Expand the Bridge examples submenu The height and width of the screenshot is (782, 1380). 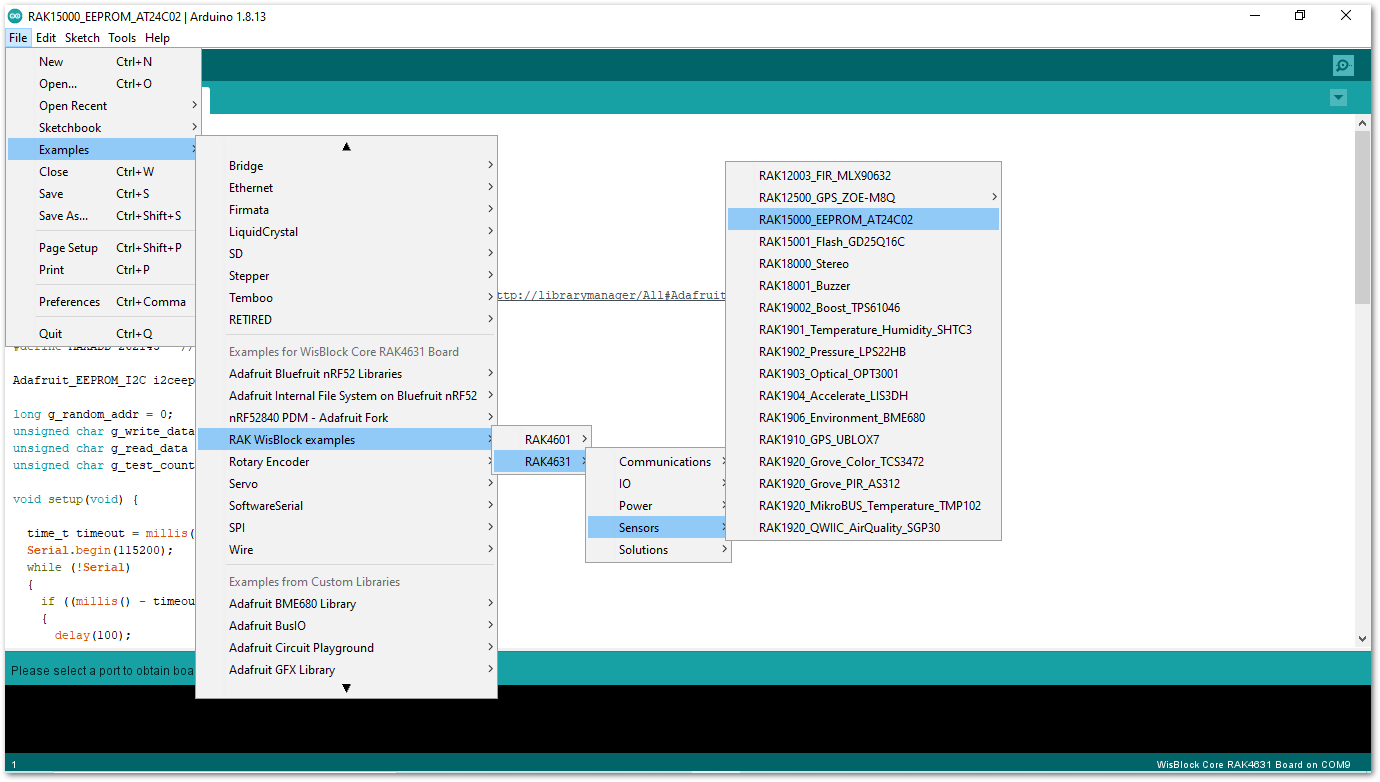point(346,166)
